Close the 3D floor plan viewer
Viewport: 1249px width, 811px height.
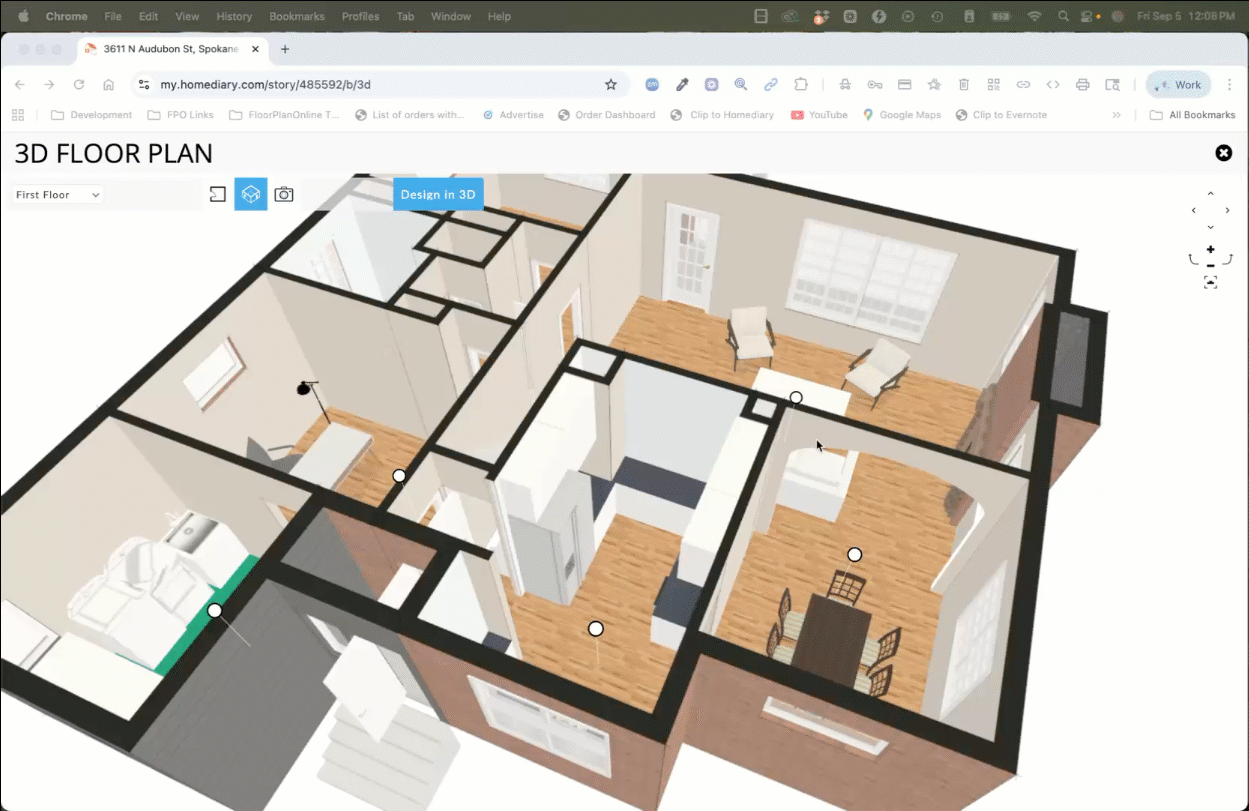[1223, 153]
